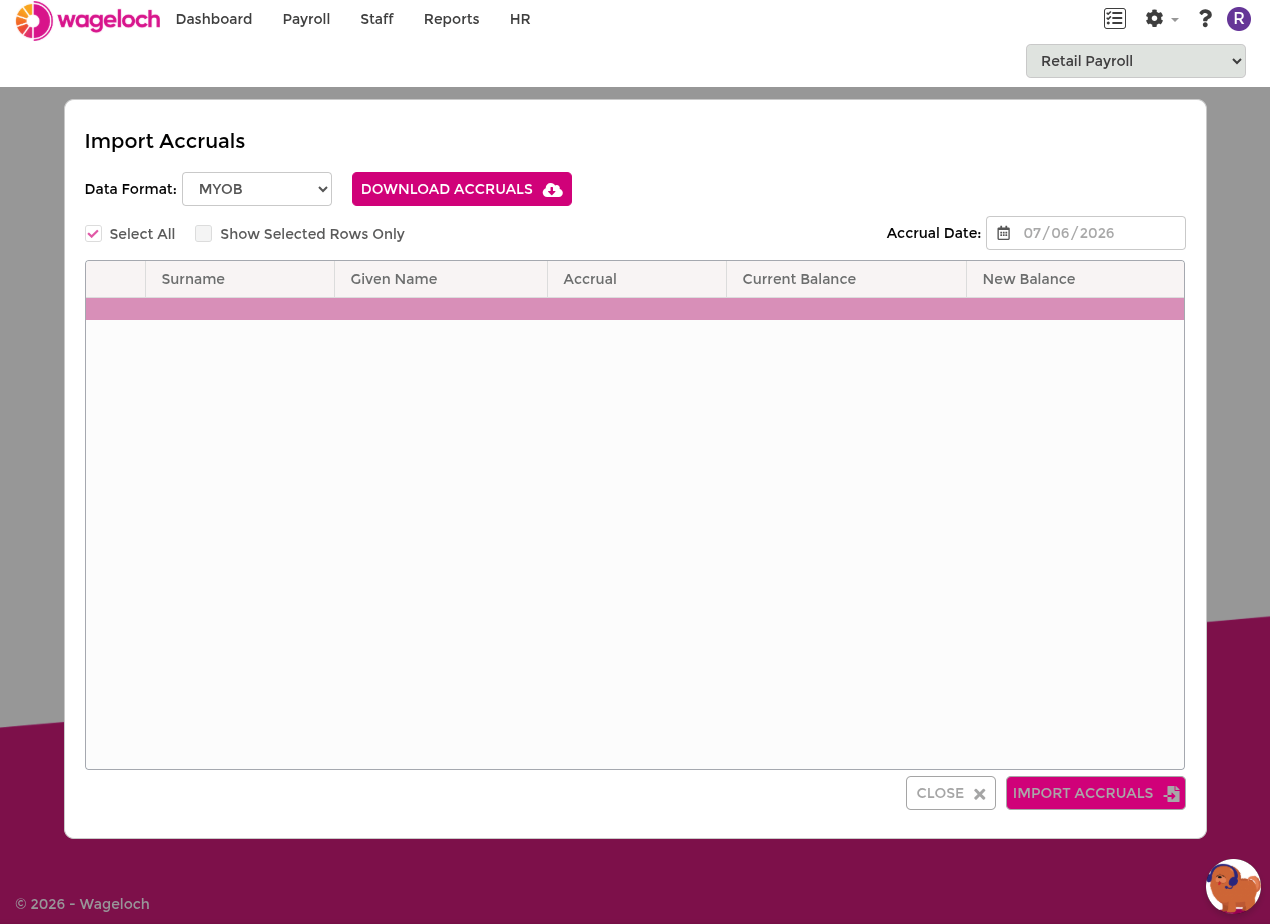Open the help question mark
The height and width of the screenshot is (924, 1270).
[1205, 19]
